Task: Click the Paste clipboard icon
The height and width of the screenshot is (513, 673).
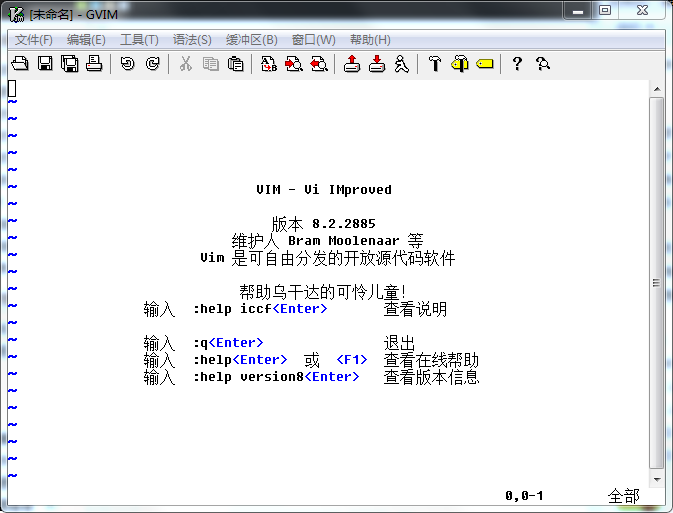Action: [x=235, y=64]
